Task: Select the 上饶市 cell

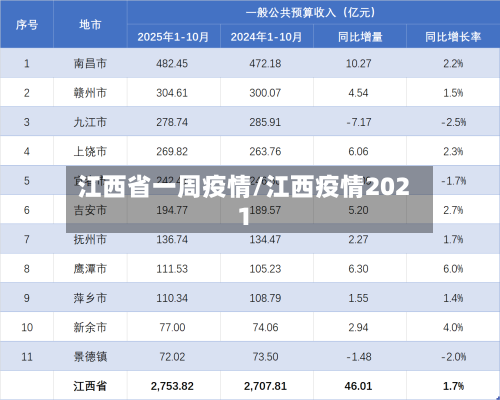Action: [x=90, y=151]
